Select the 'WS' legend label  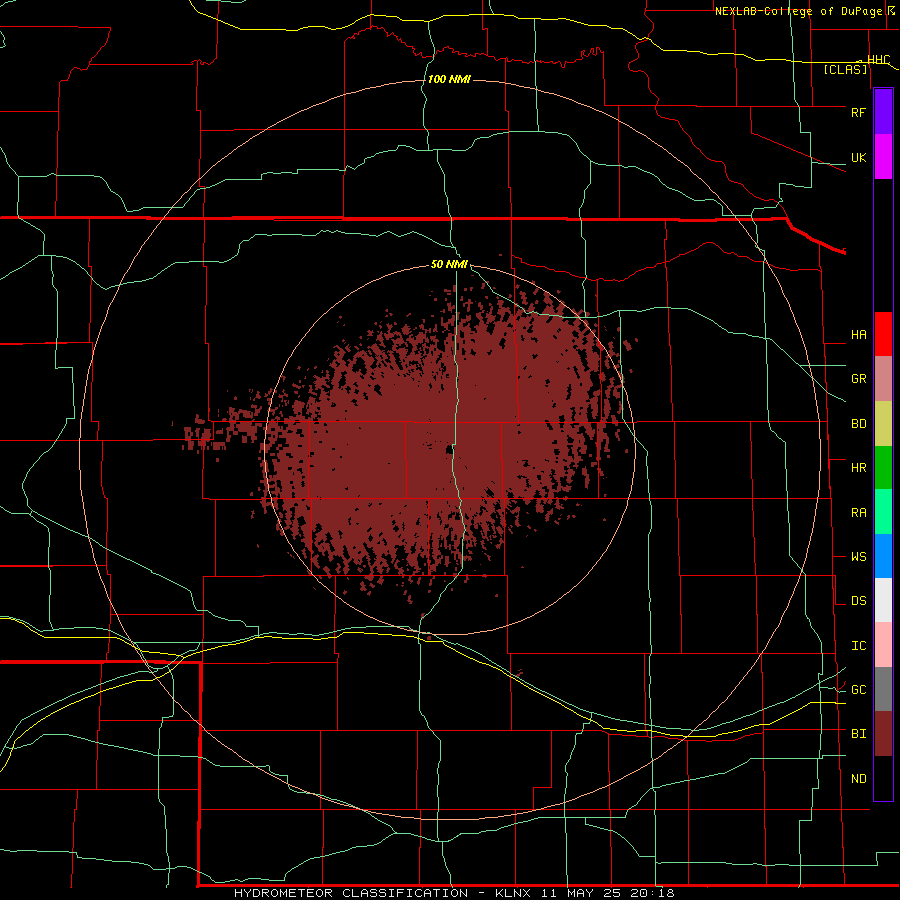858,557
